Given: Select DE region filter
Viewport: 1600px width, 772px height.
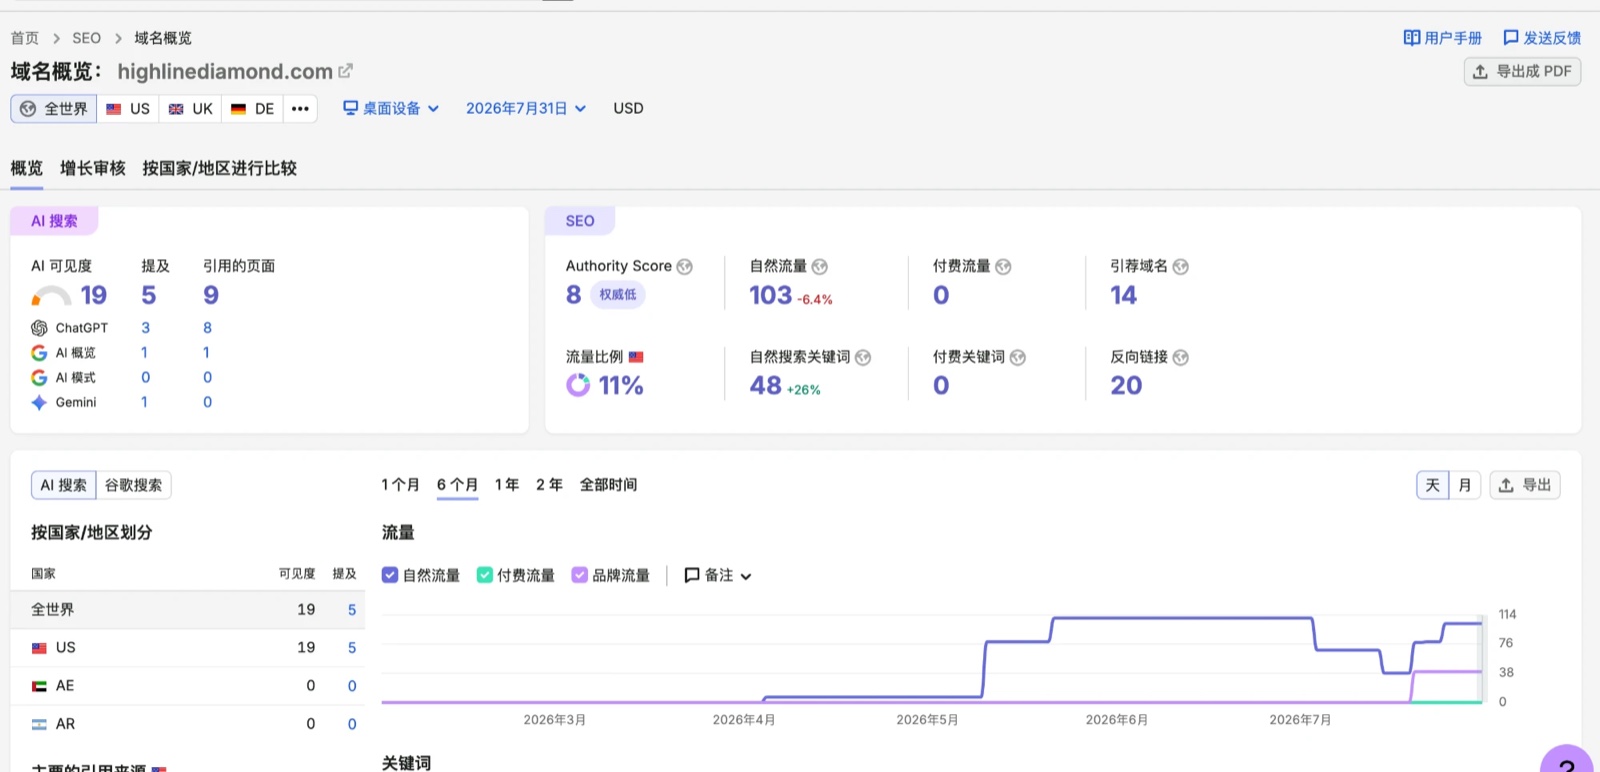Looking at the screenshot, I should click(x=252, y=109).
